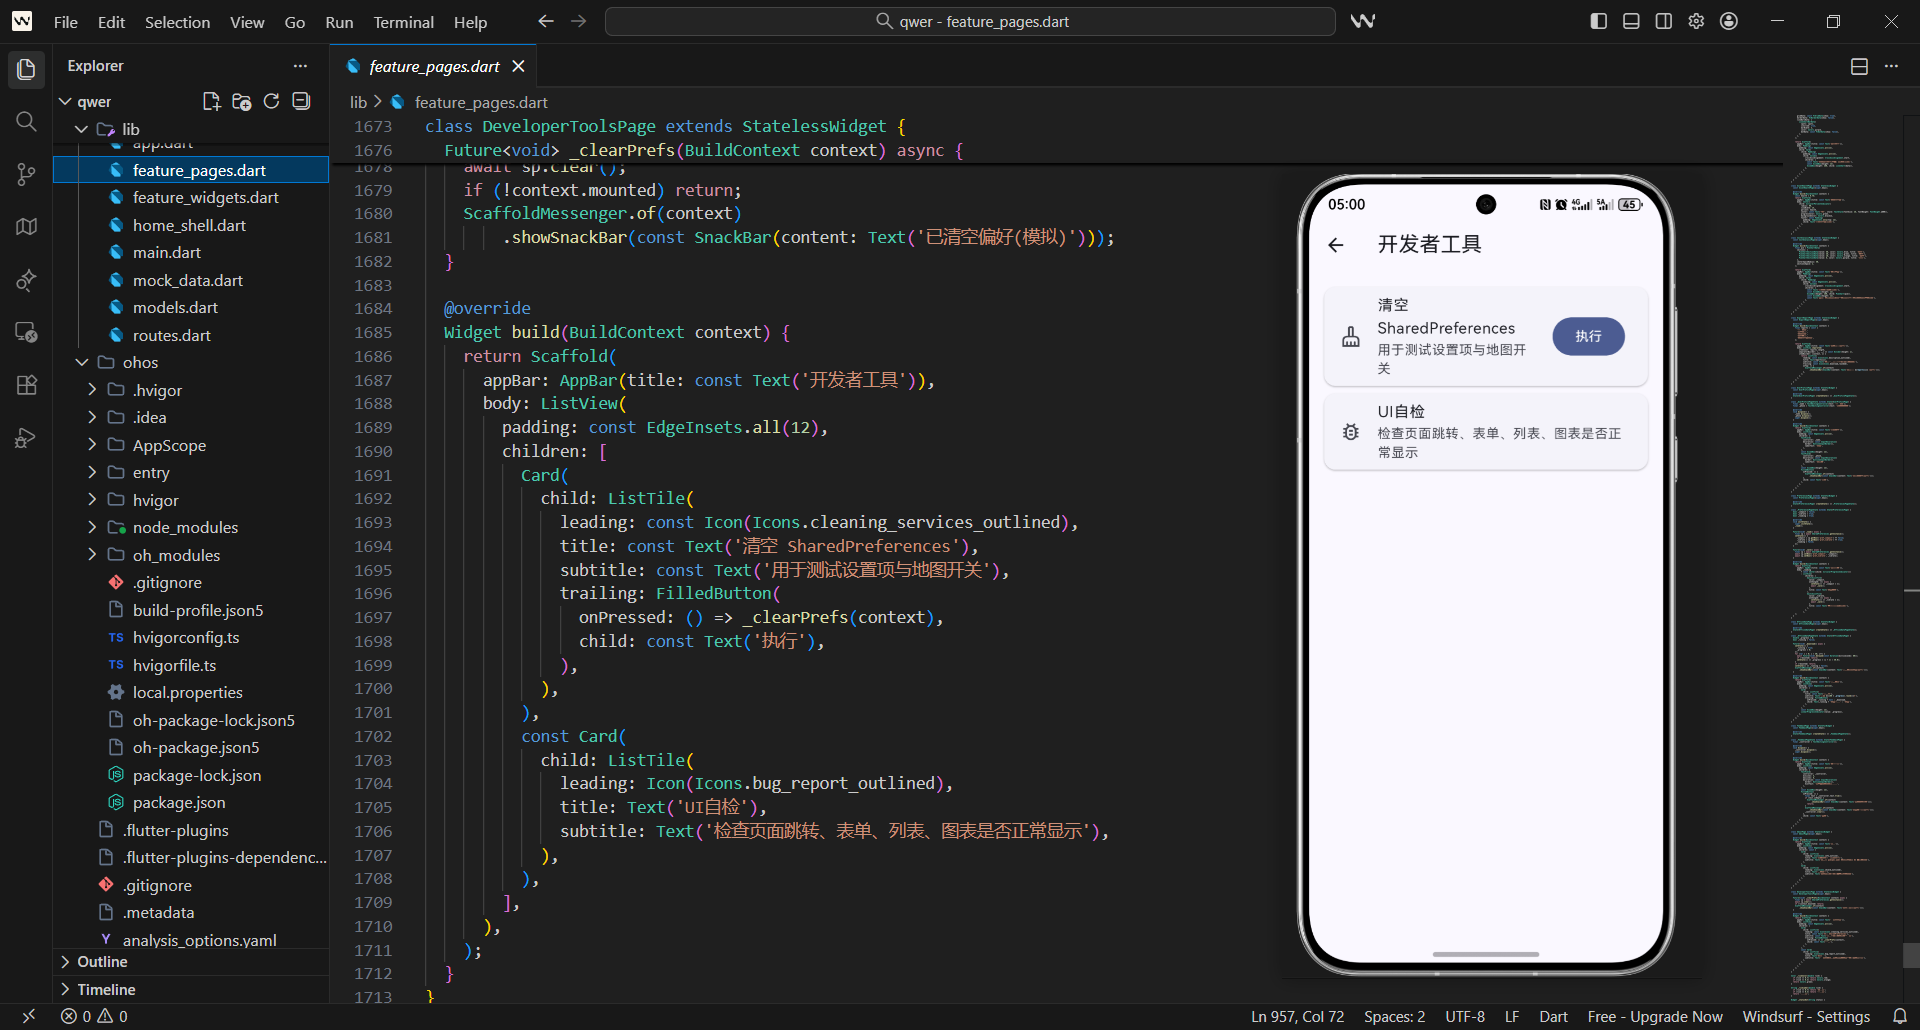
Task: Click Spaces: 2 indentation setting
Action: (1394, 1016)
